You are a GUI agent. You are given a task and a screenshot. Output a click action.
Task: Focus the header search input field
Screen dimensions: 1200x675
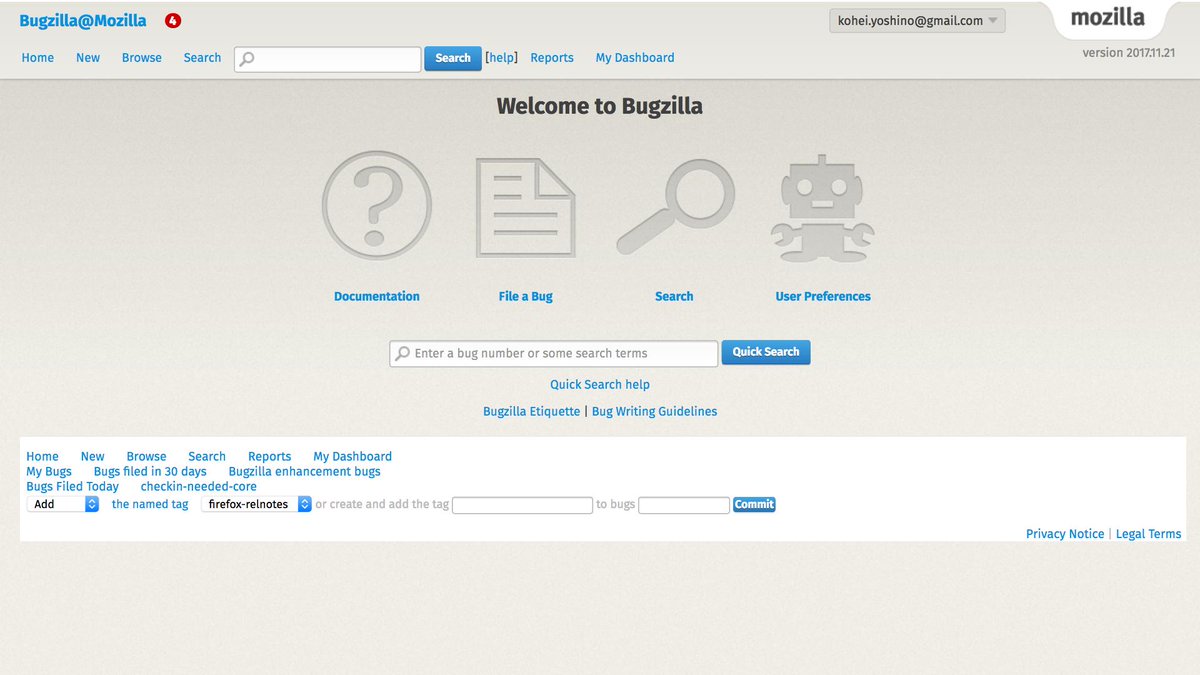(328, 59)
